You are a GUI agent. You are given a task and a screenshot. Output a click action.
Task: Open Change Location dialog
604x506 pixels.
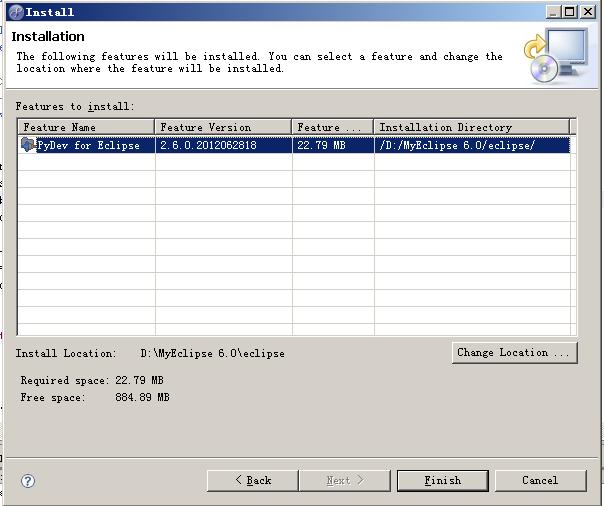(515, 352)
